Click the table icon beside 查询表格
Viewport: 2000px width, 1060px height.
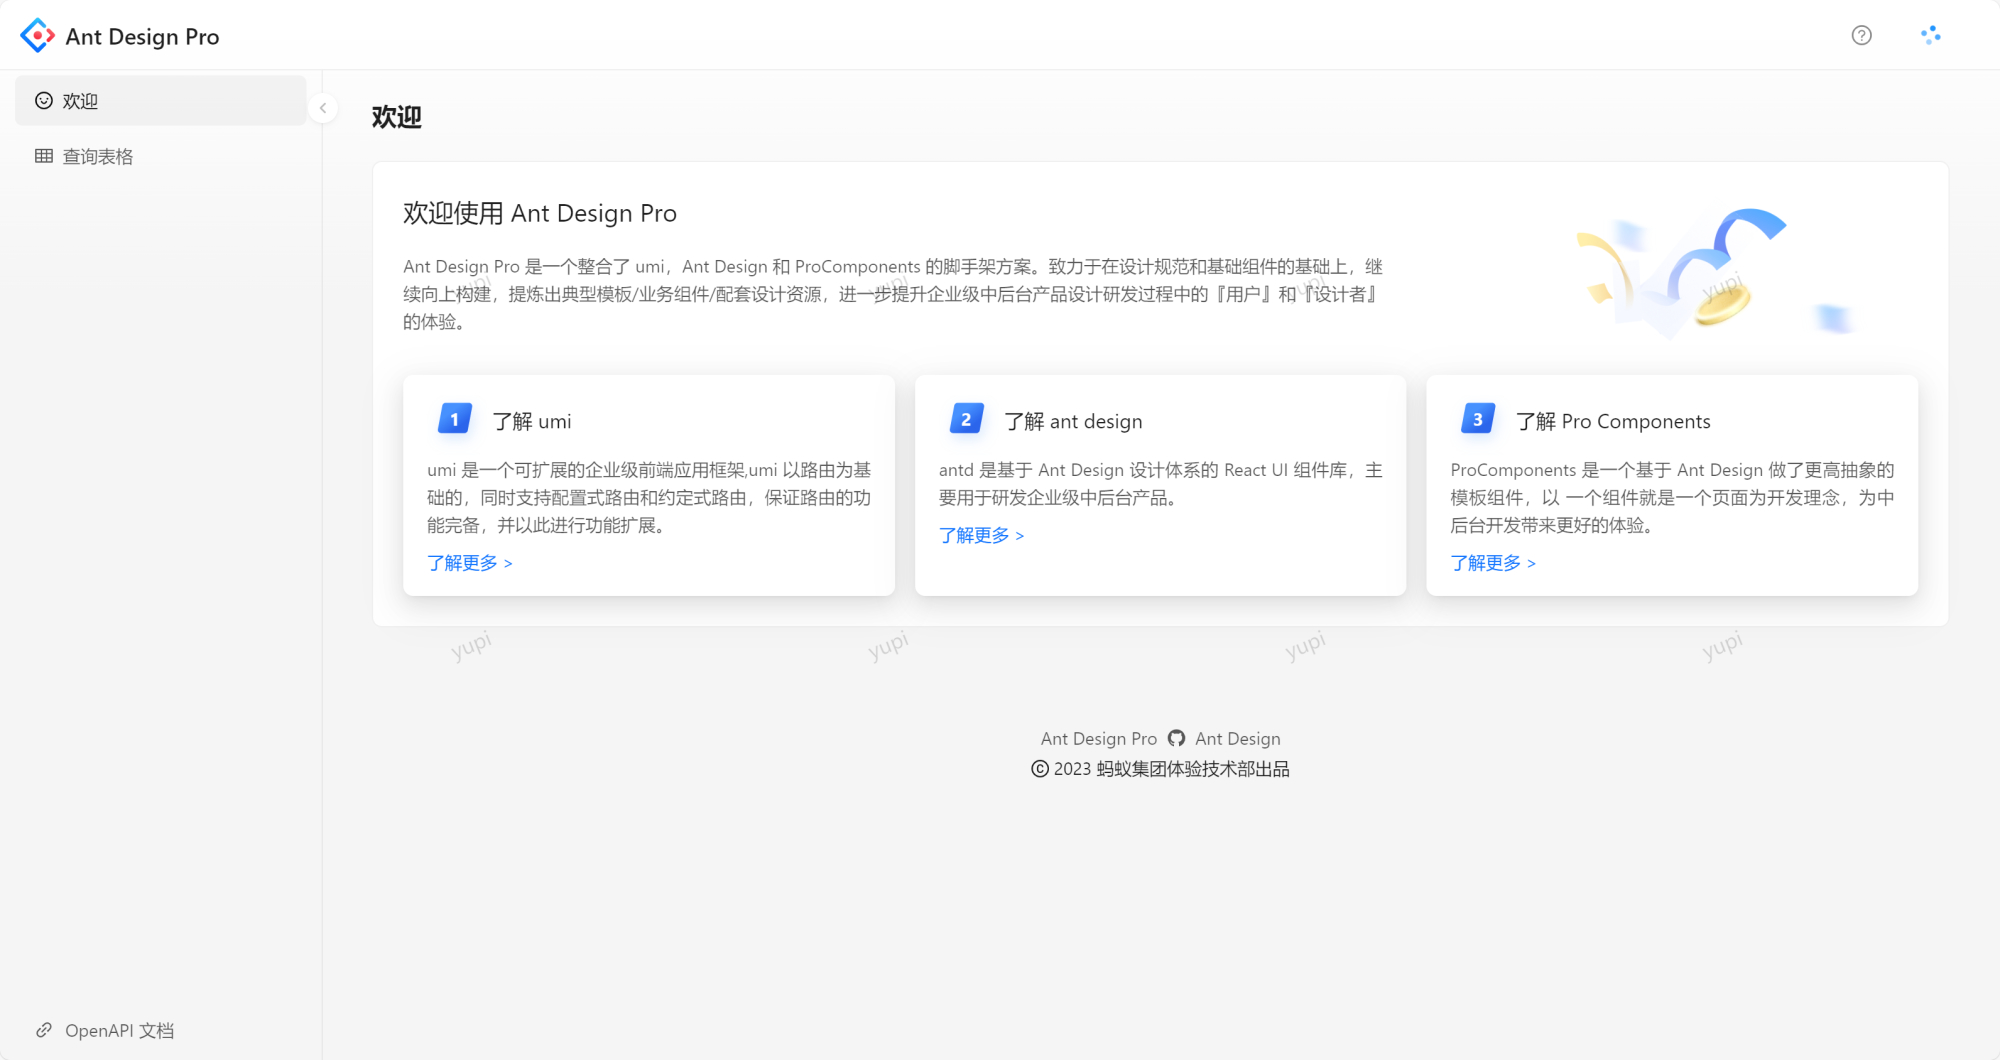click(44, 156)
